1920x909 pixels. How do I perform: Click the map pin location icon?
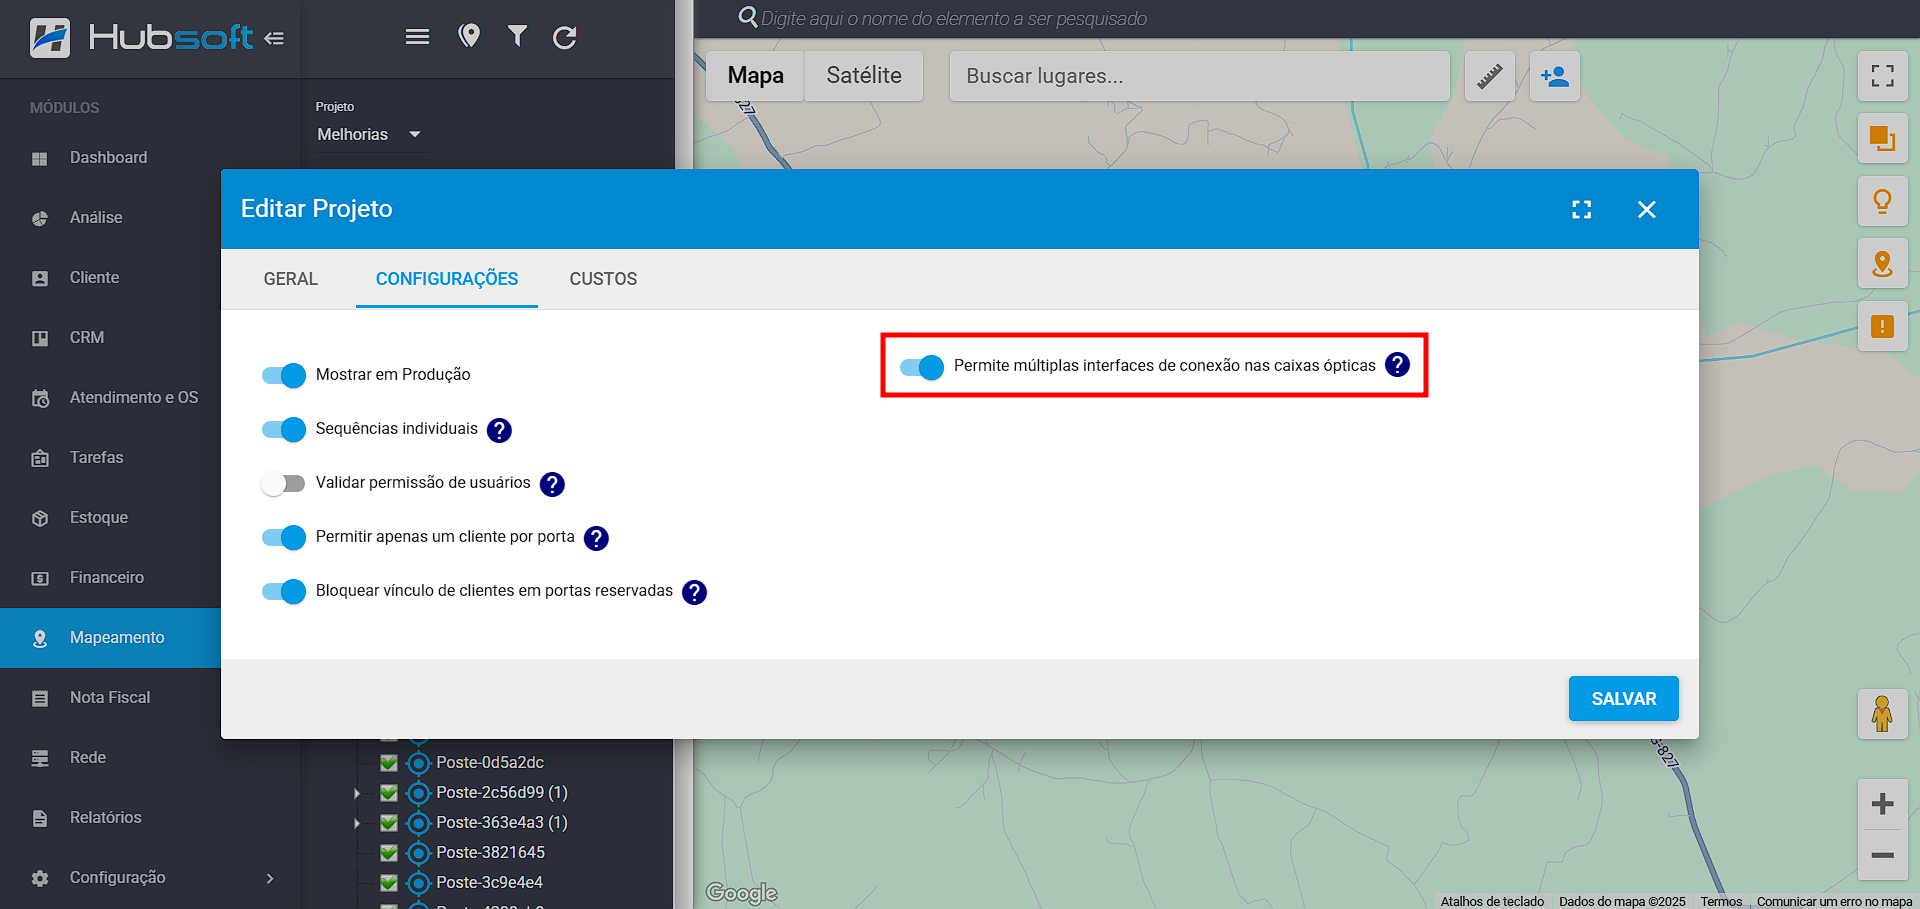click(x=469, y=37)
